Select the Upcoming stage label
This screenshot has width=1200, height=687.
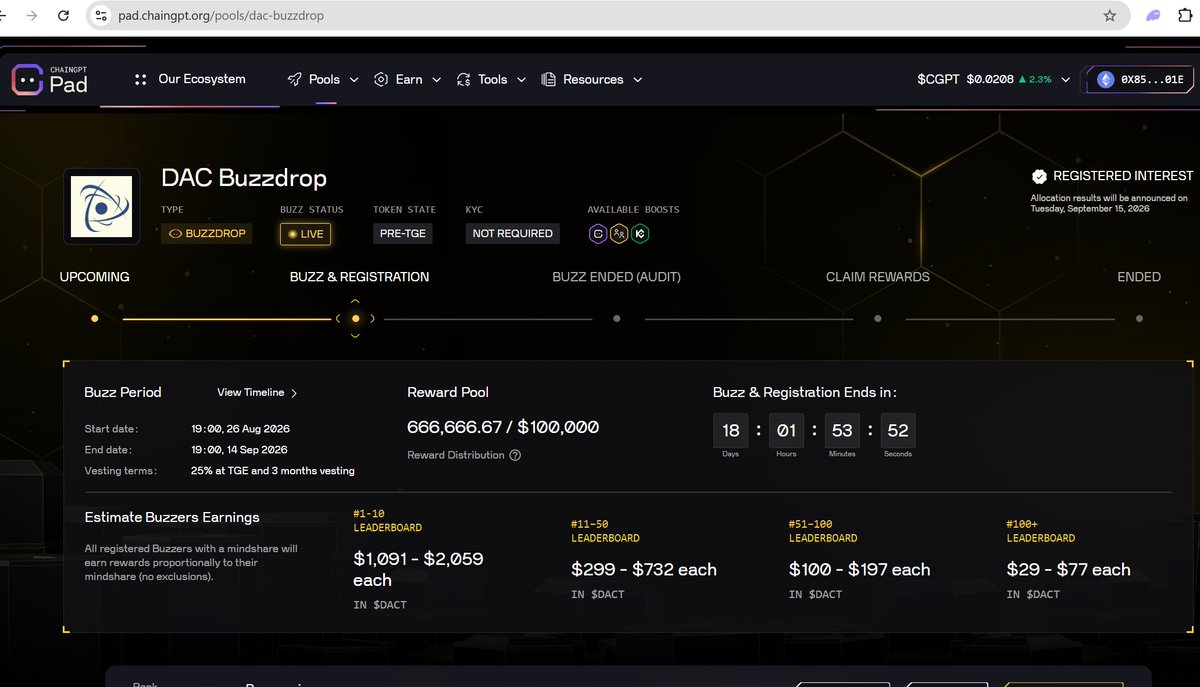[x=95, y=277]
